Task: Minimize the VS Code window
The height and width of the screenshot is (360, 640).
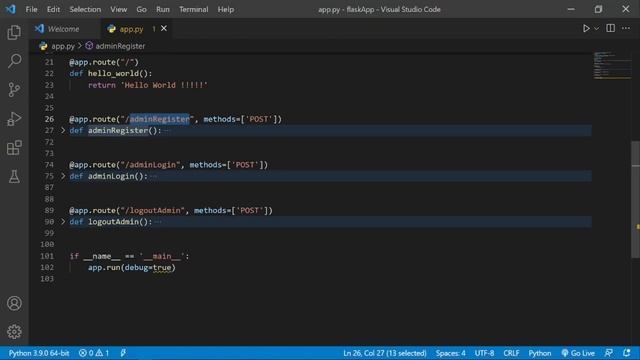Action: click(571, 9)
